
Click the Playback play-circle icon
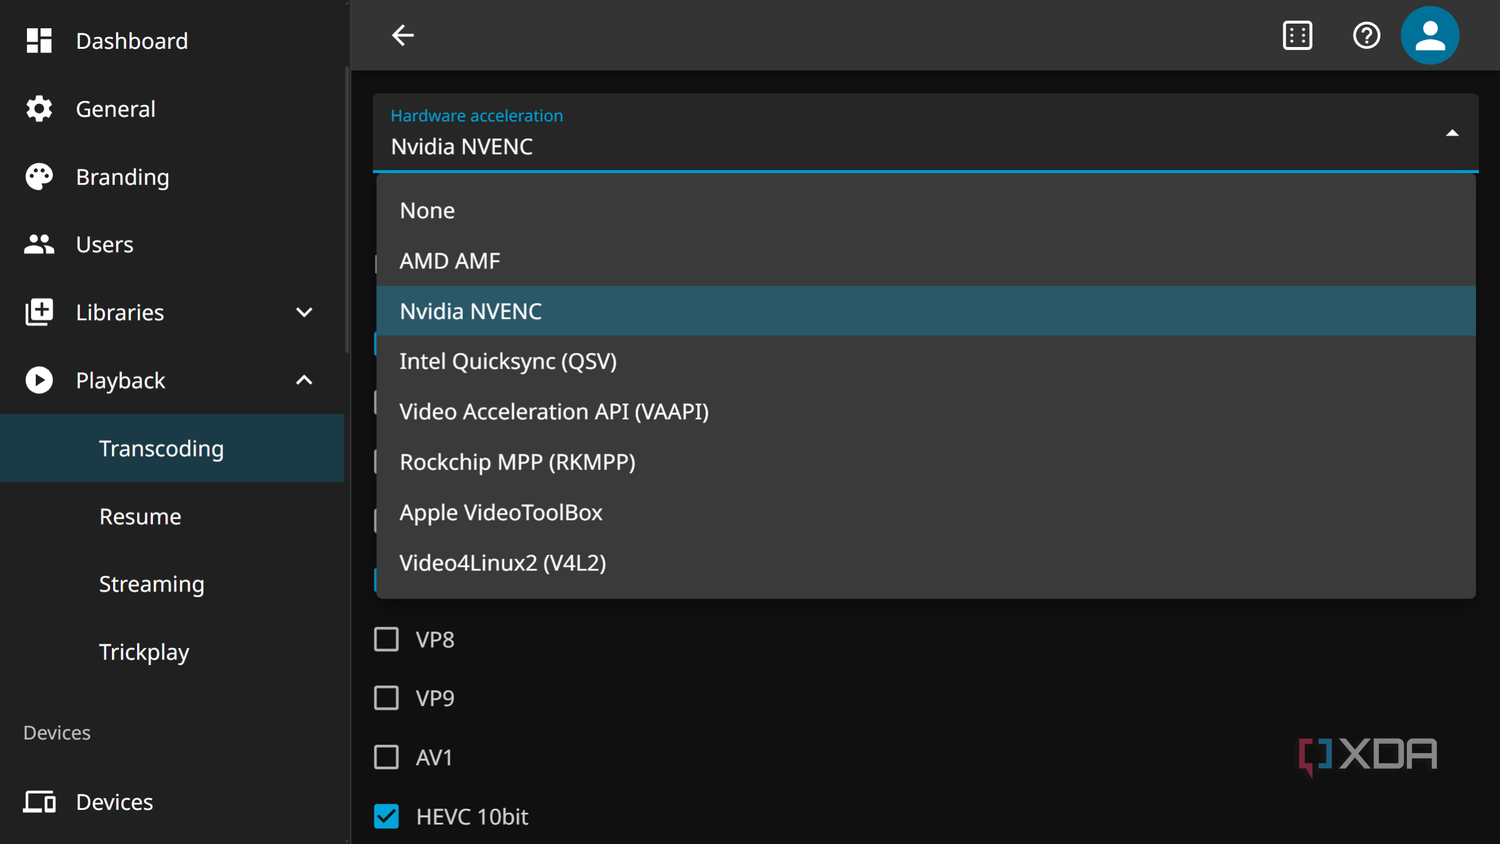click(39, 380)
